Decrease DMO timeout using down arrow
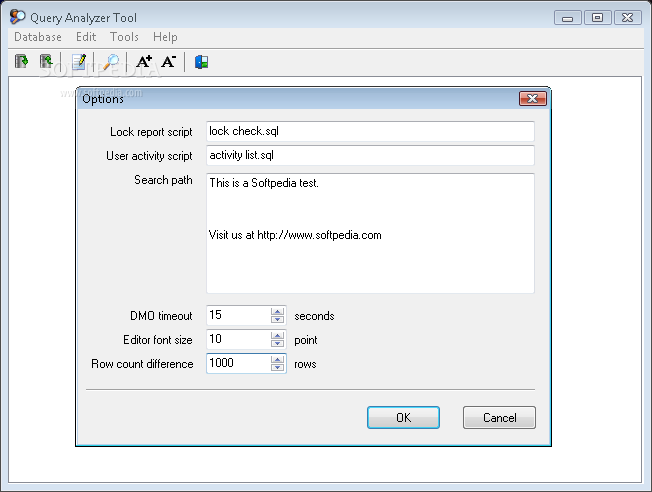Image resolution: width=652 pixels, height=492 pixels. click(277, 319)
